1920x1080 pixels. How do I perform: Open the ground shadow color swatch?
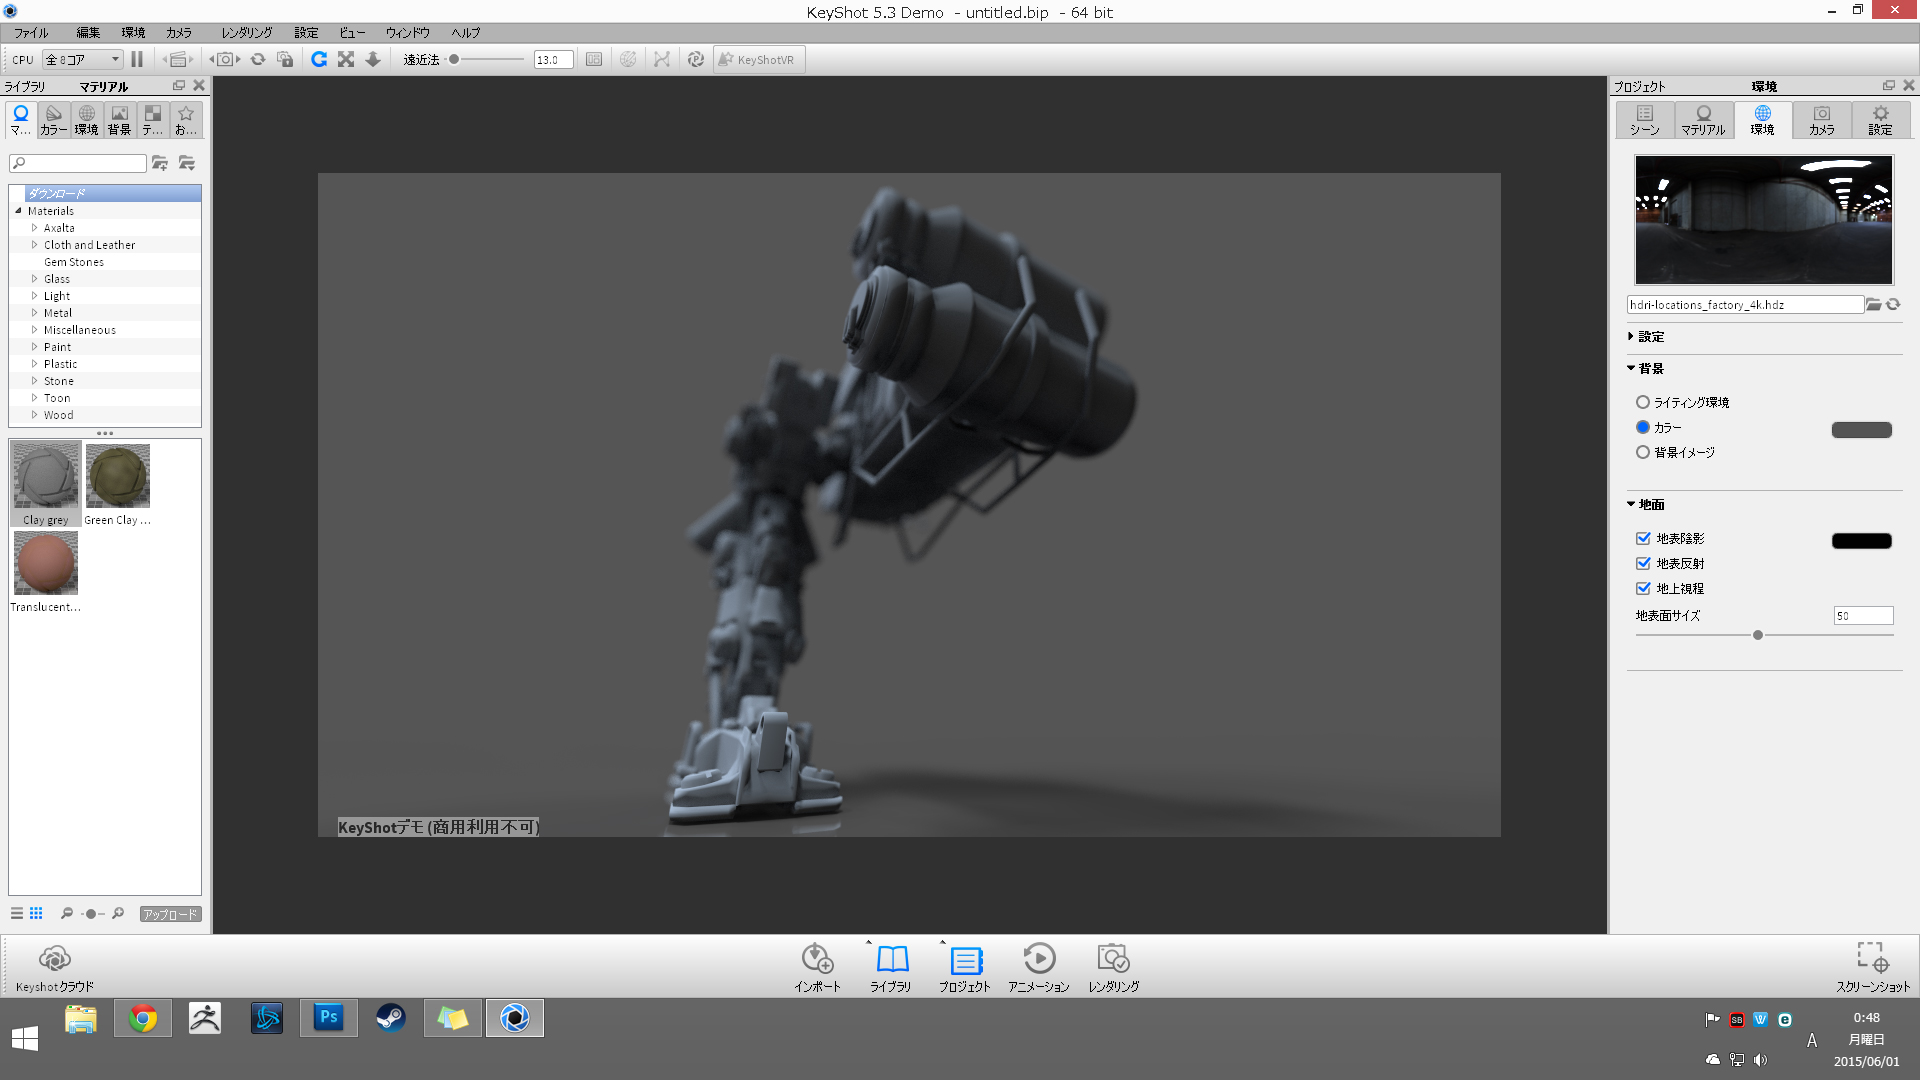[x=1861, y=541]
